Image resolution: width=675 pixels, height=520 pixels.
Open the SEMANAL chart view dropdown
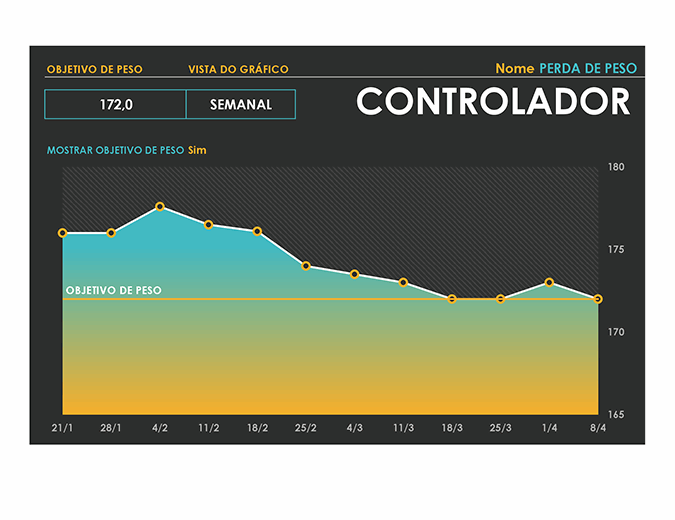click(241, 105)
